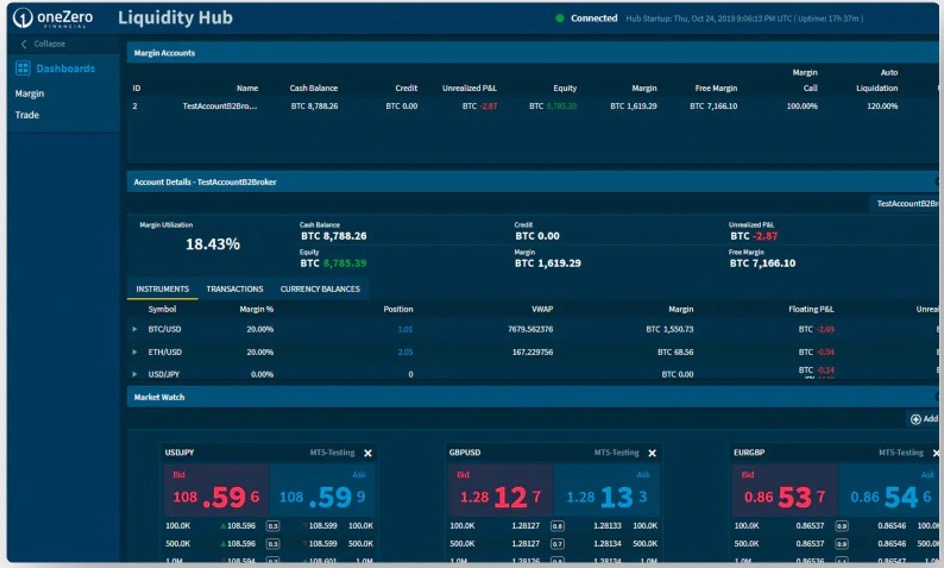Close the USDJPY market watch tile
Screen dimensions: 944x568
368,453
